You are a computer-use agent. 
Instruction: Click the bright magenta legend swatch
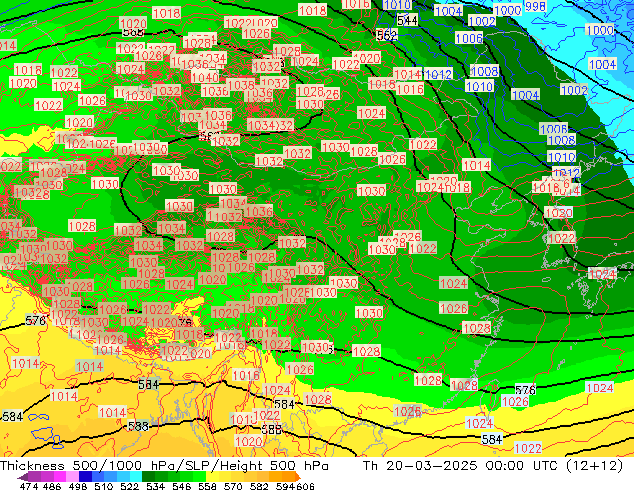click(60, 476)
